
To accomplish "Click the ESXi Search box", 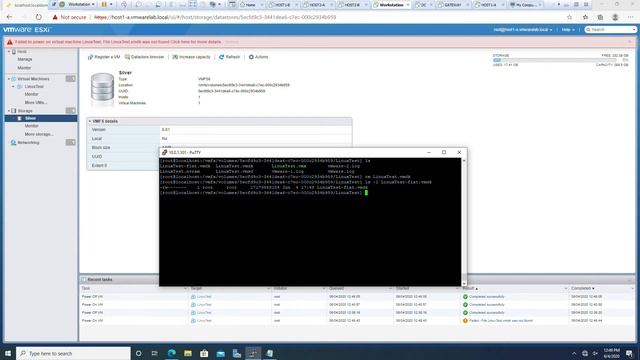I will click(x=610, y=30).
